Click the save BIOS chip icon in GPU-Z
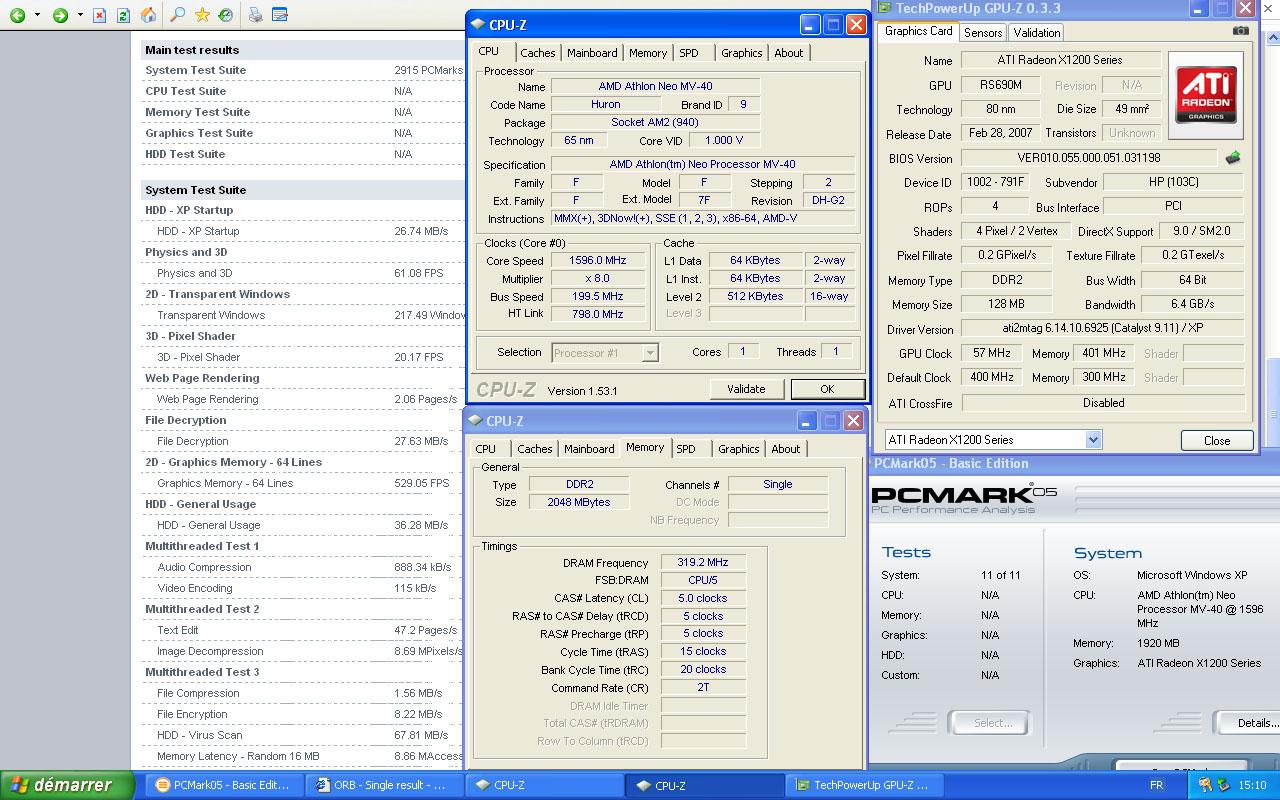Image resolution: width=1280 pixels, height=800 pixels. 1233,158
